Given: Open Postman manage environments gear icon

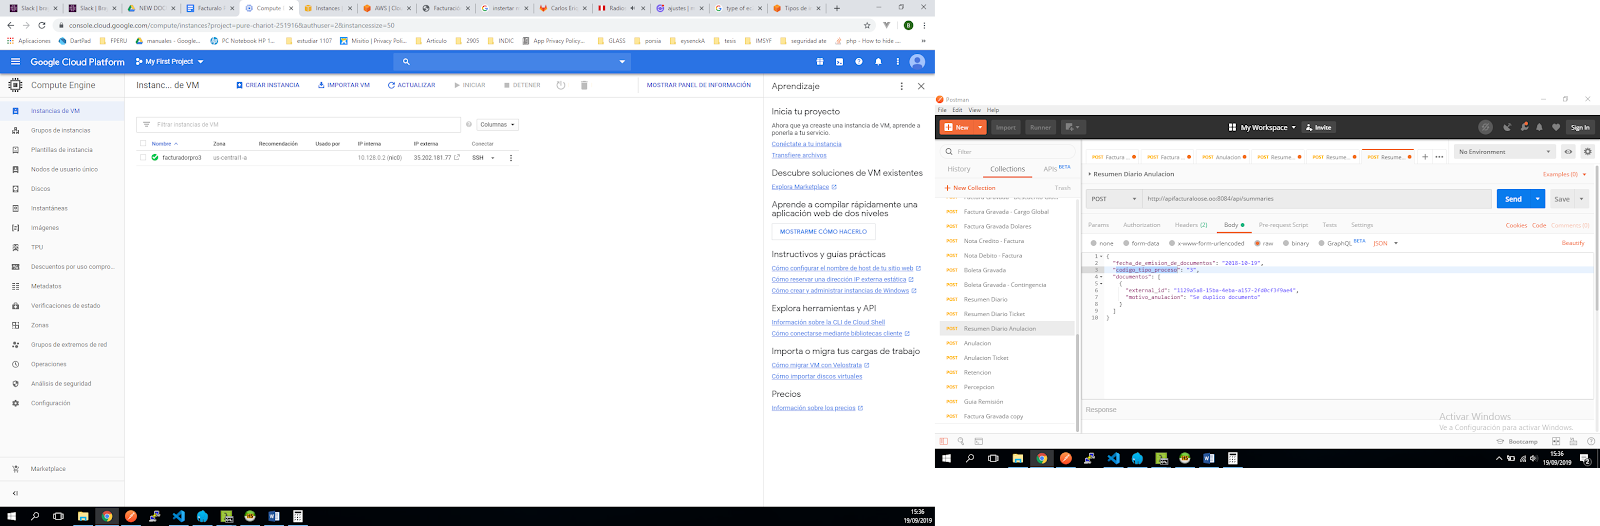Looking at the screenshot, I should coord(1587,152).
